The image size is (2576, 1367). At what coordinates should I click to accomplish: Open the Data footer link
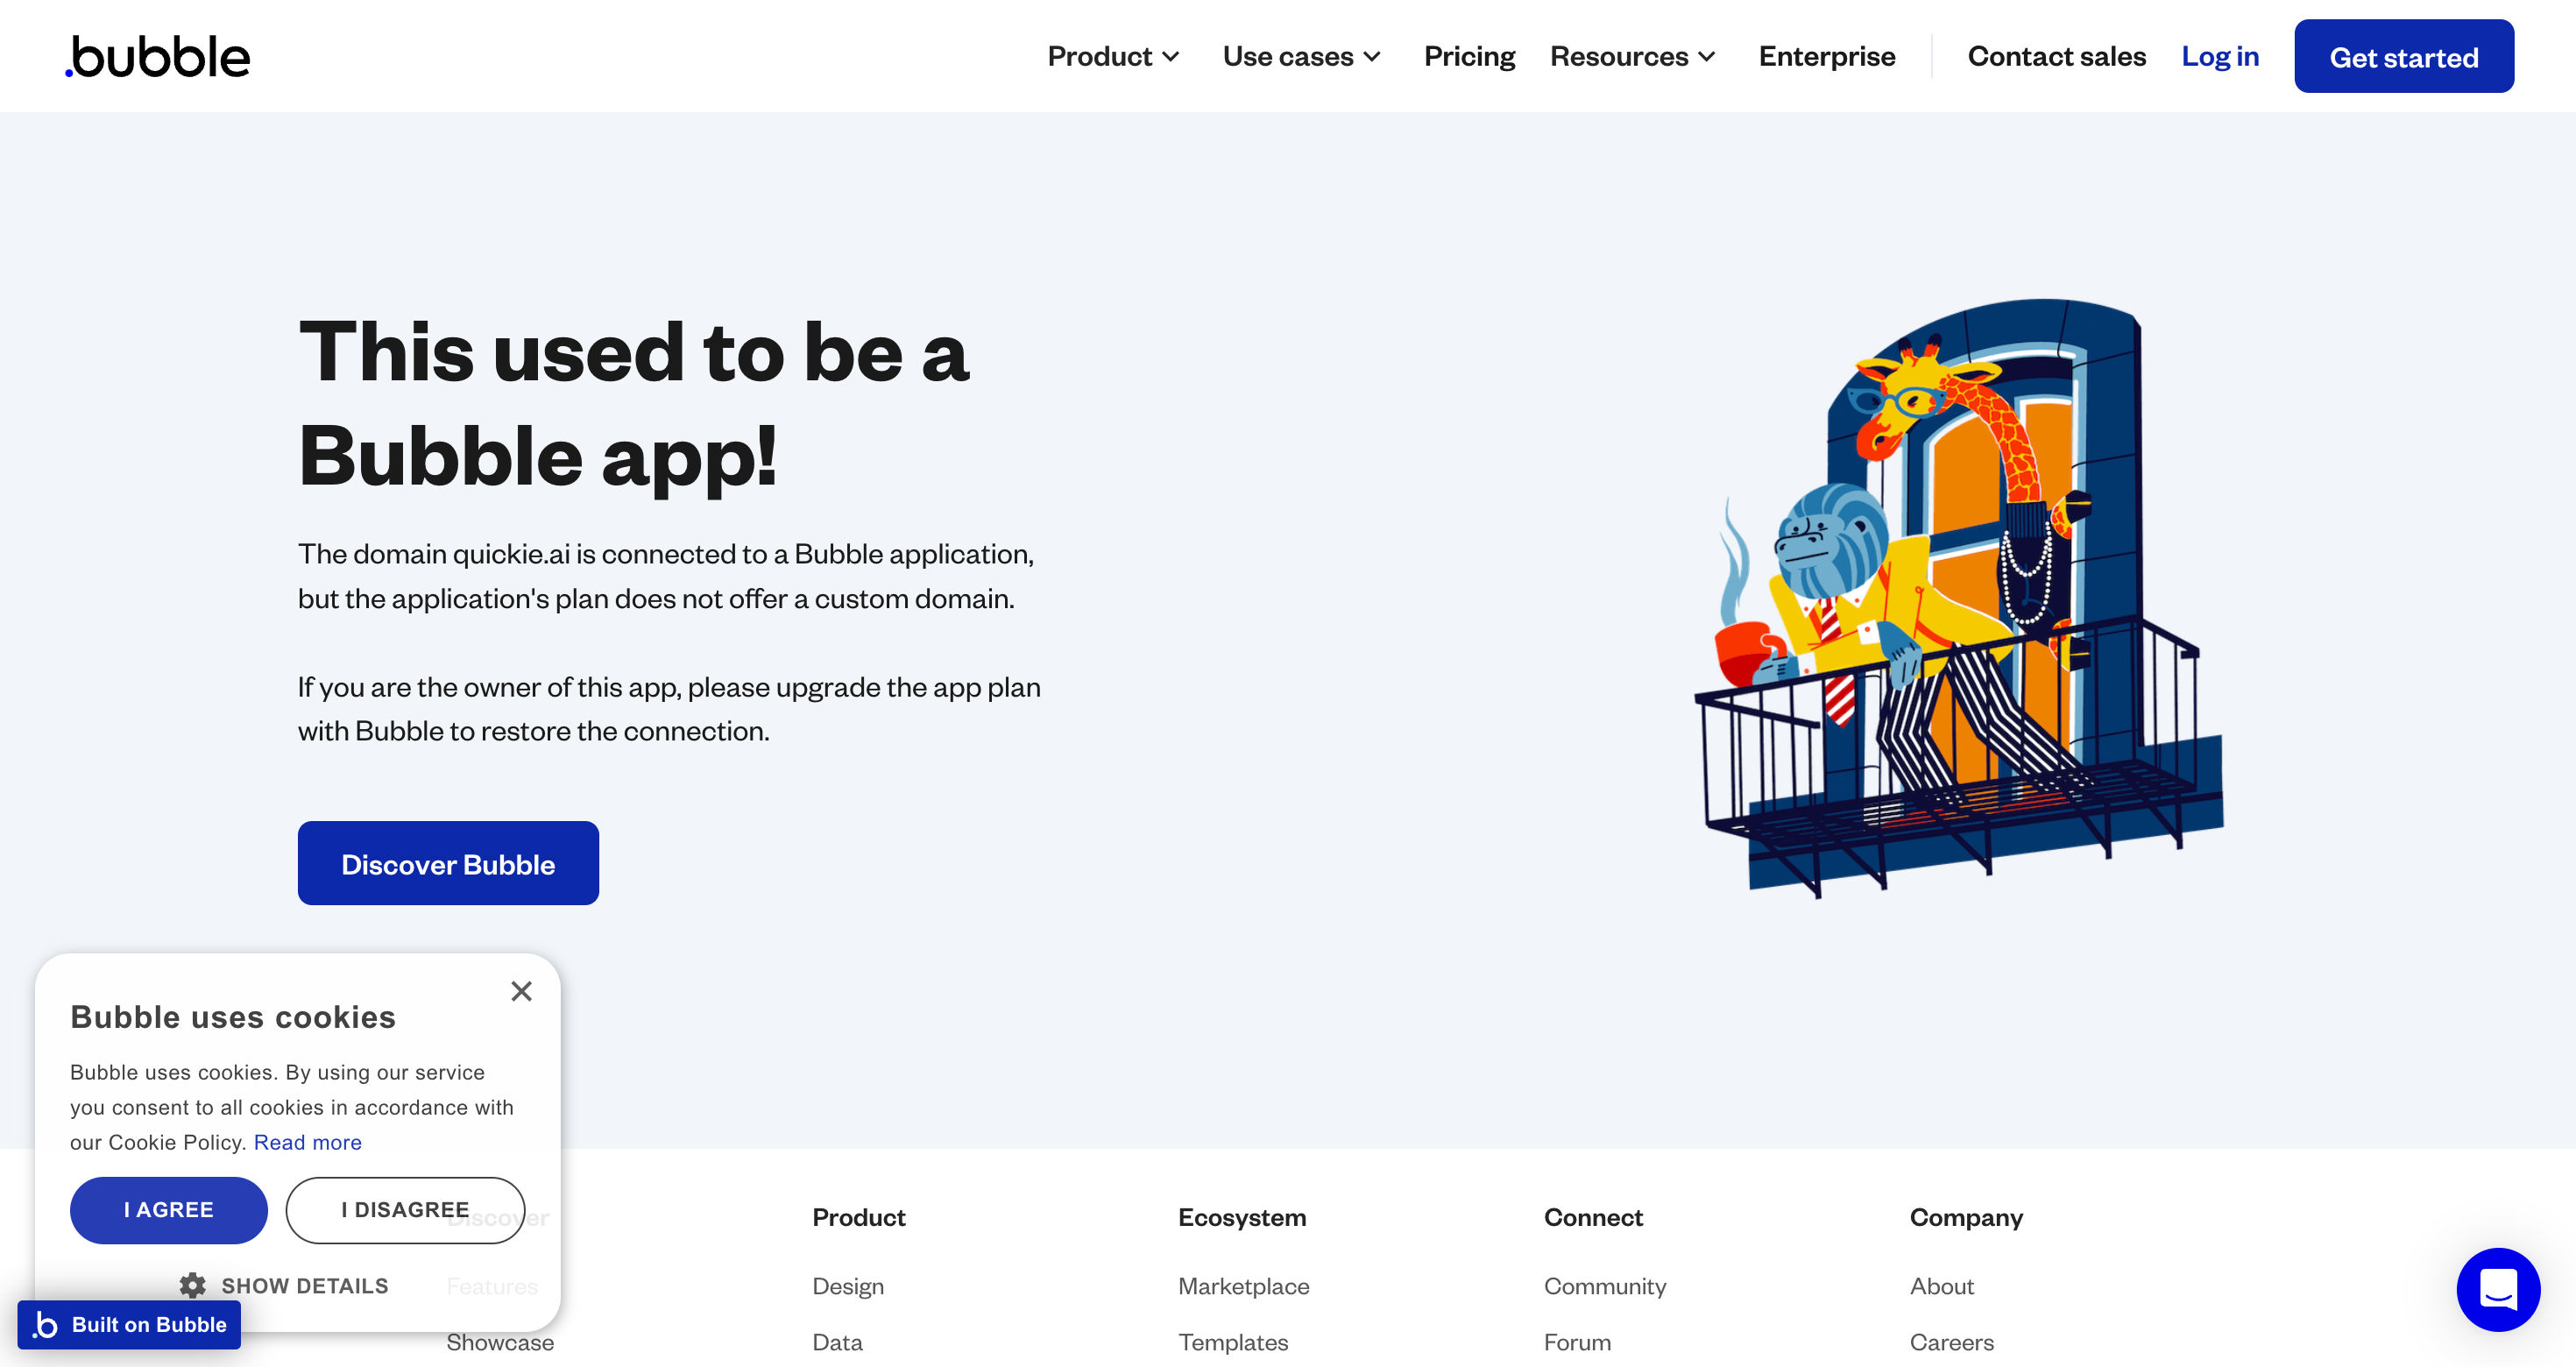click(x=837, y=1342)
